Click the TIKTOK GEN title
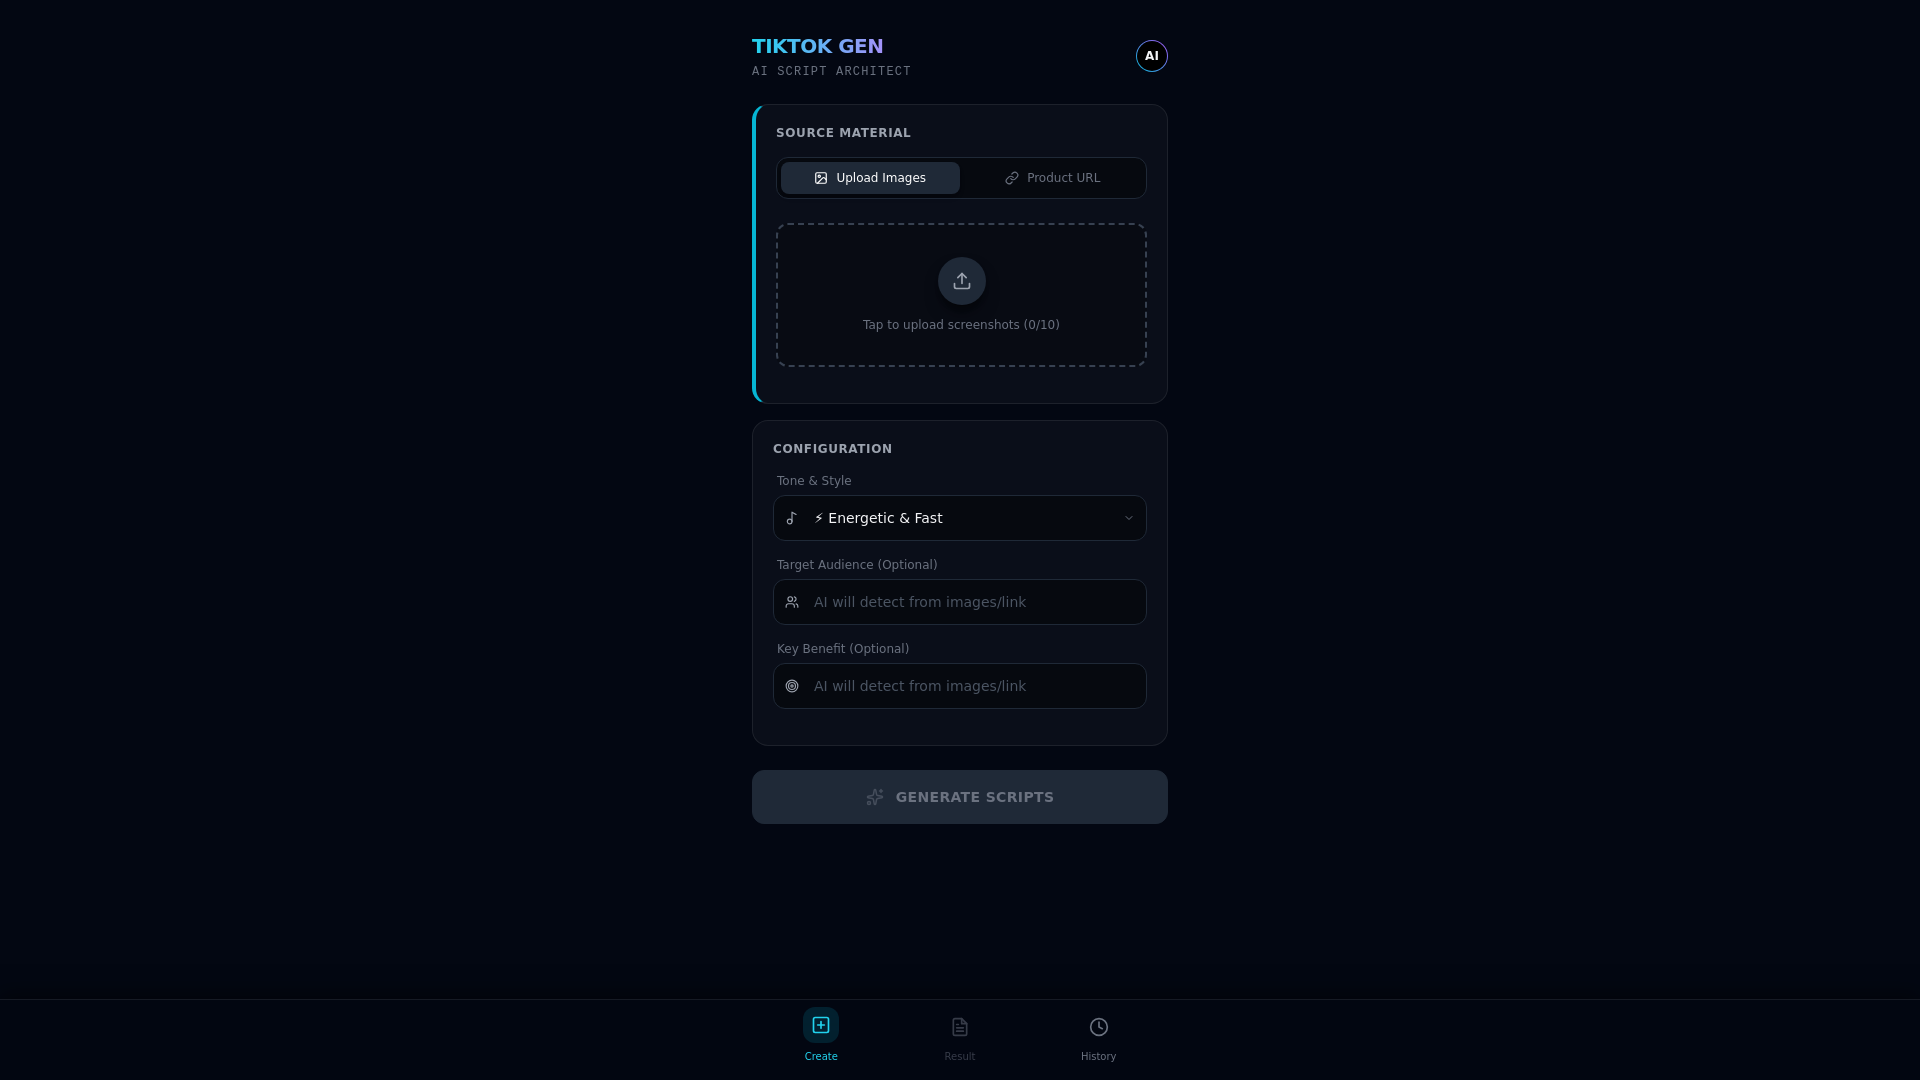The width and height of the screenshot is (1920, 1080). (x=818, y=46)
